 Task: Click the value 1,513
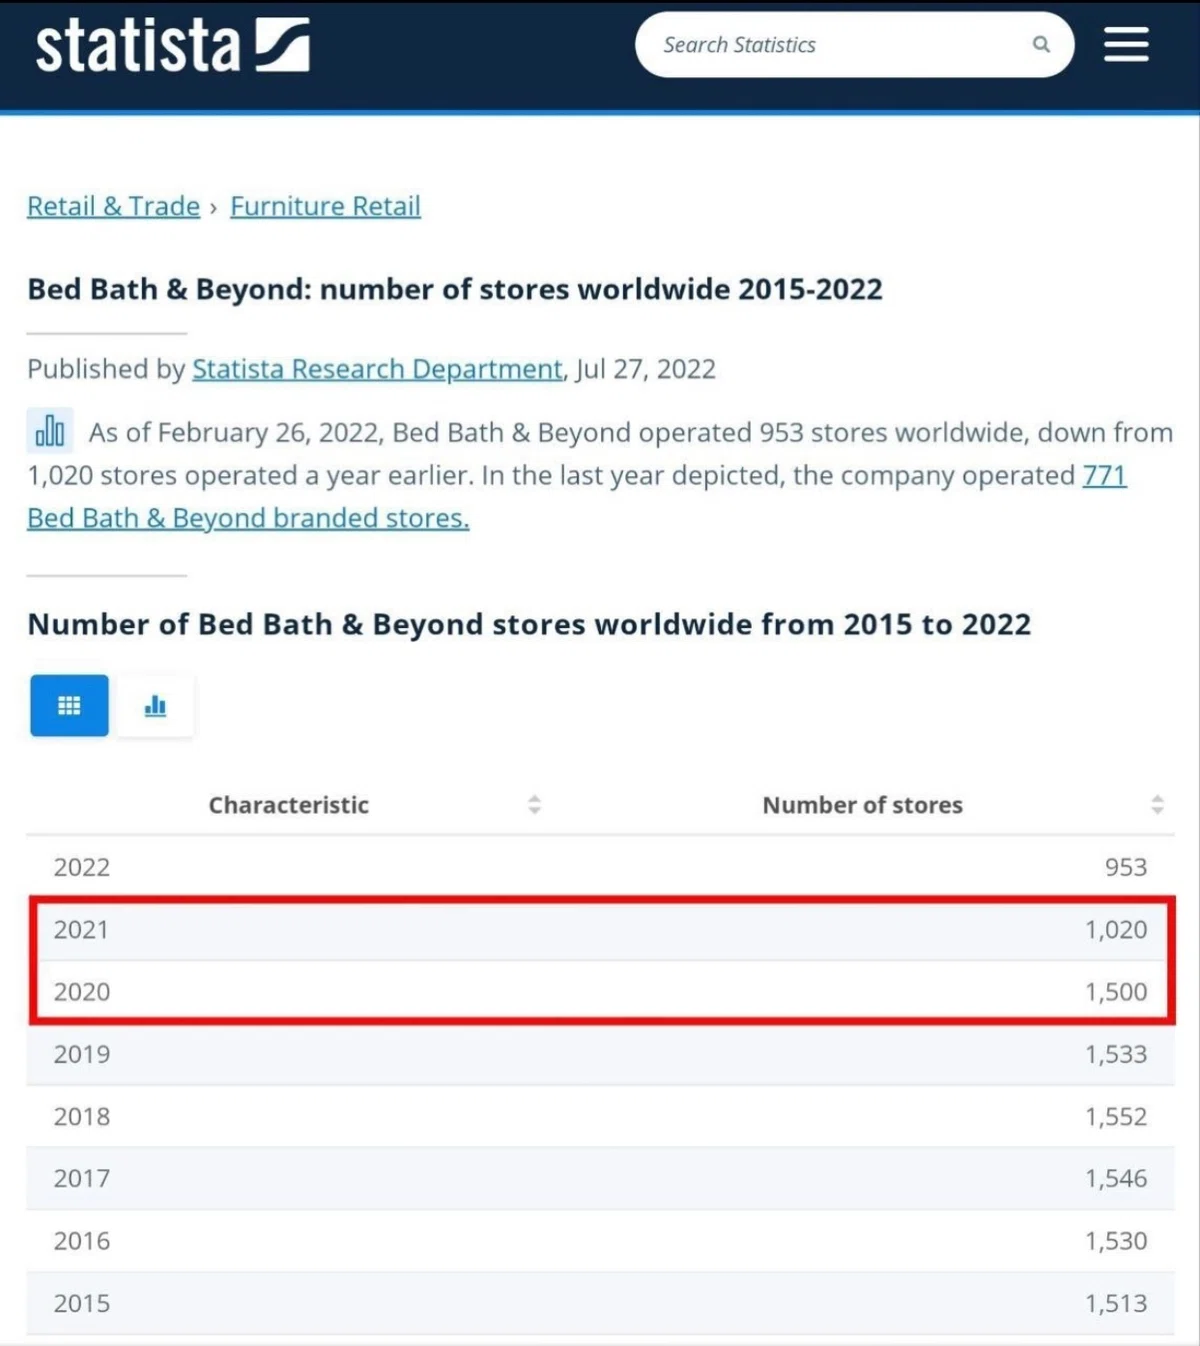1116,1303
